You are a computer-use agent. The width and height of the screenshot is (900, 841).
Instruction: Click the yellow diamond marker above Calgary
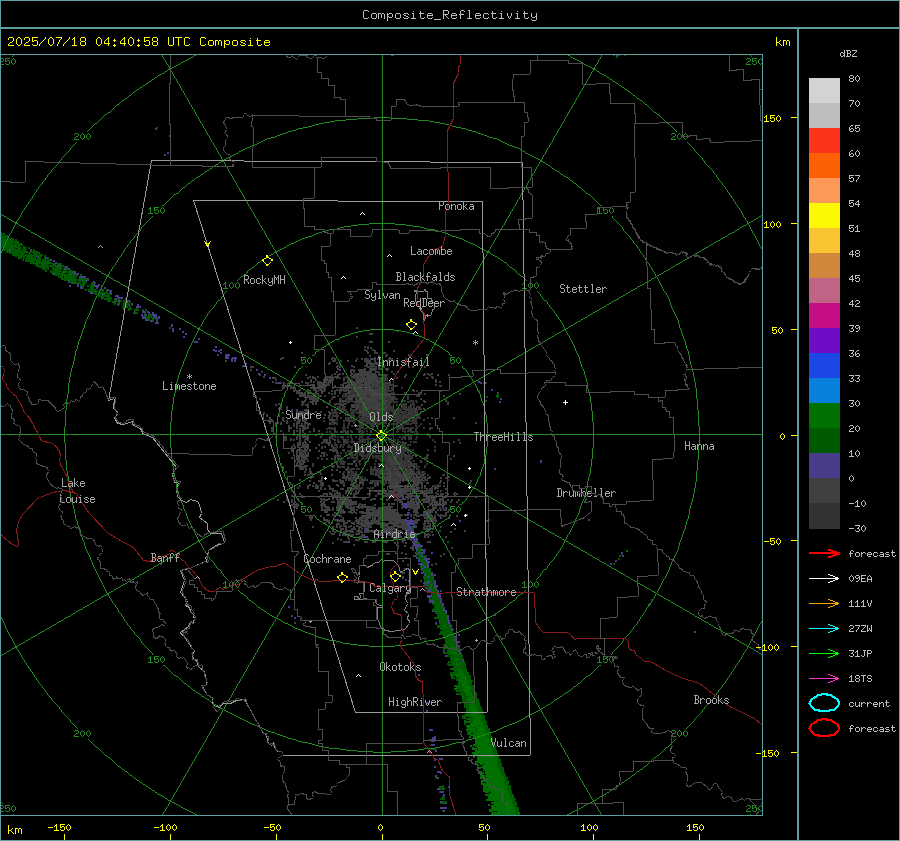tap(395, 576)
